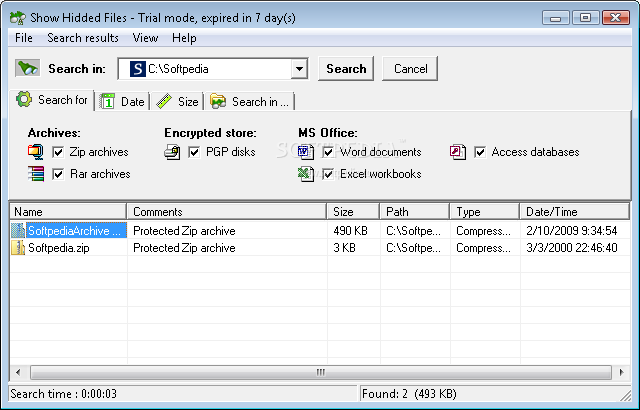Expand the Search in path dropdown
Image resolution: width=640 pixels, height=410 pixels.
(299, 69)
